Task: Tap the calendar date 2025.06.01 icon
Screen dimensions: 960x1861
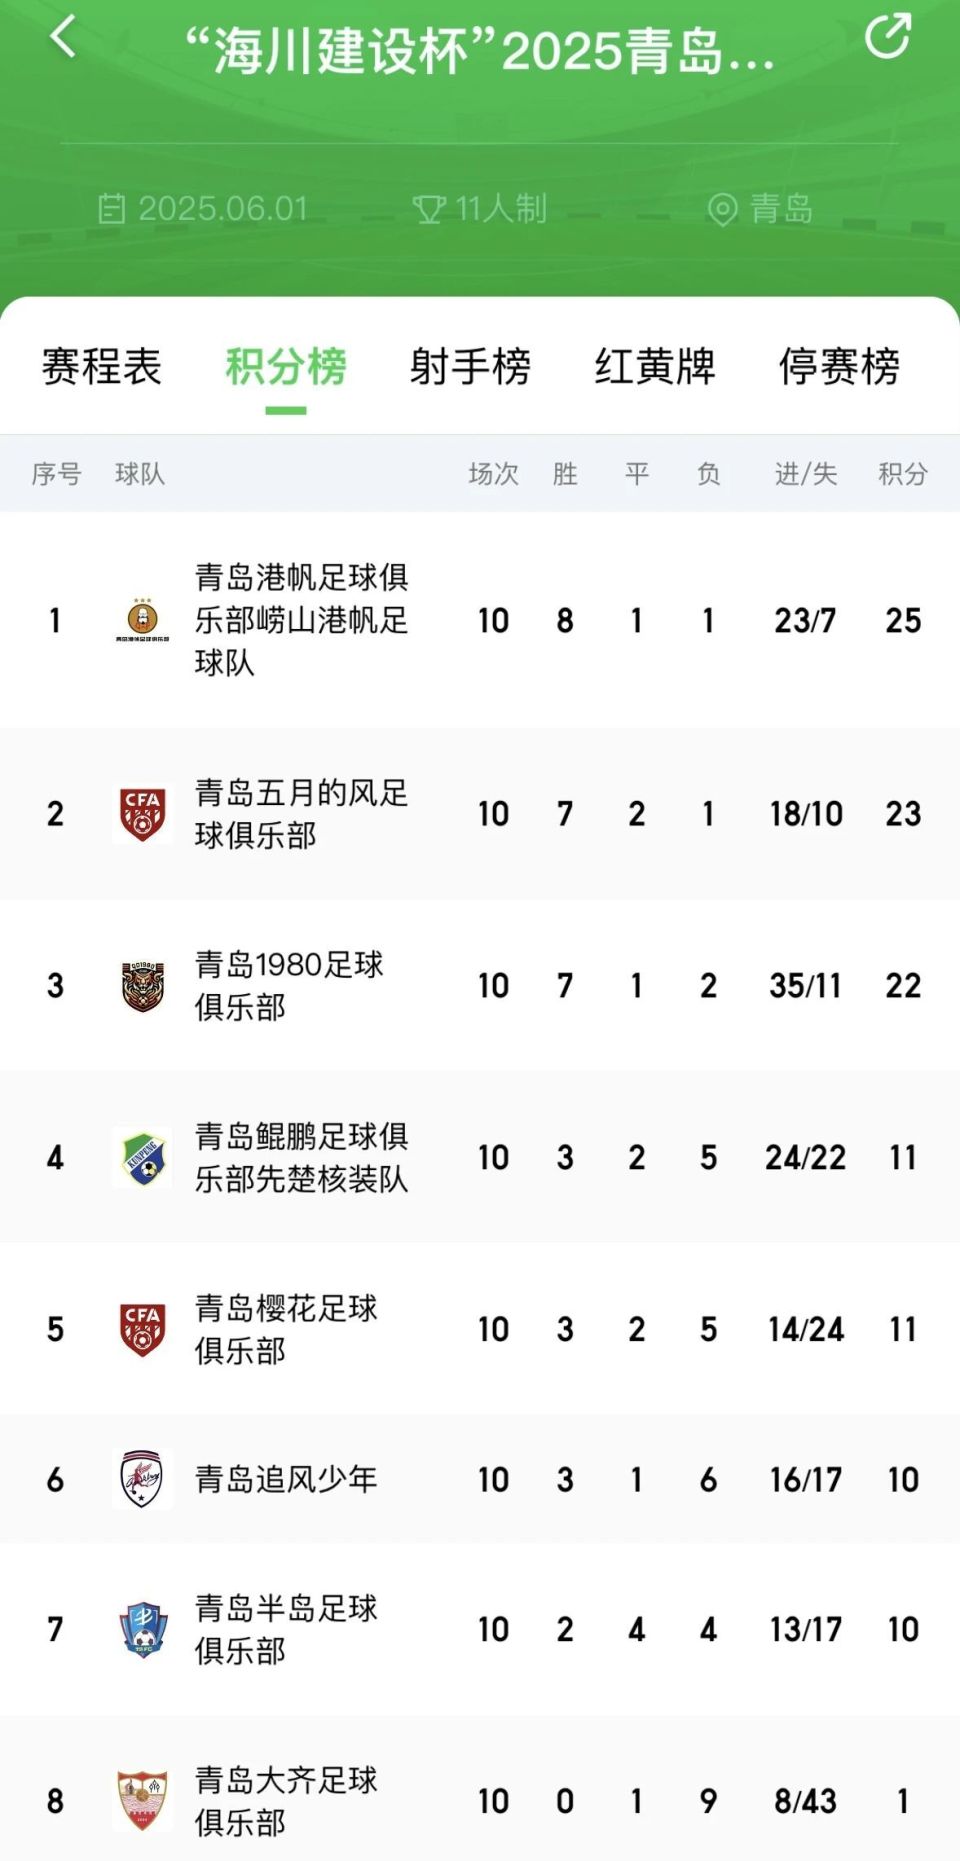Action: pos(111,209)
